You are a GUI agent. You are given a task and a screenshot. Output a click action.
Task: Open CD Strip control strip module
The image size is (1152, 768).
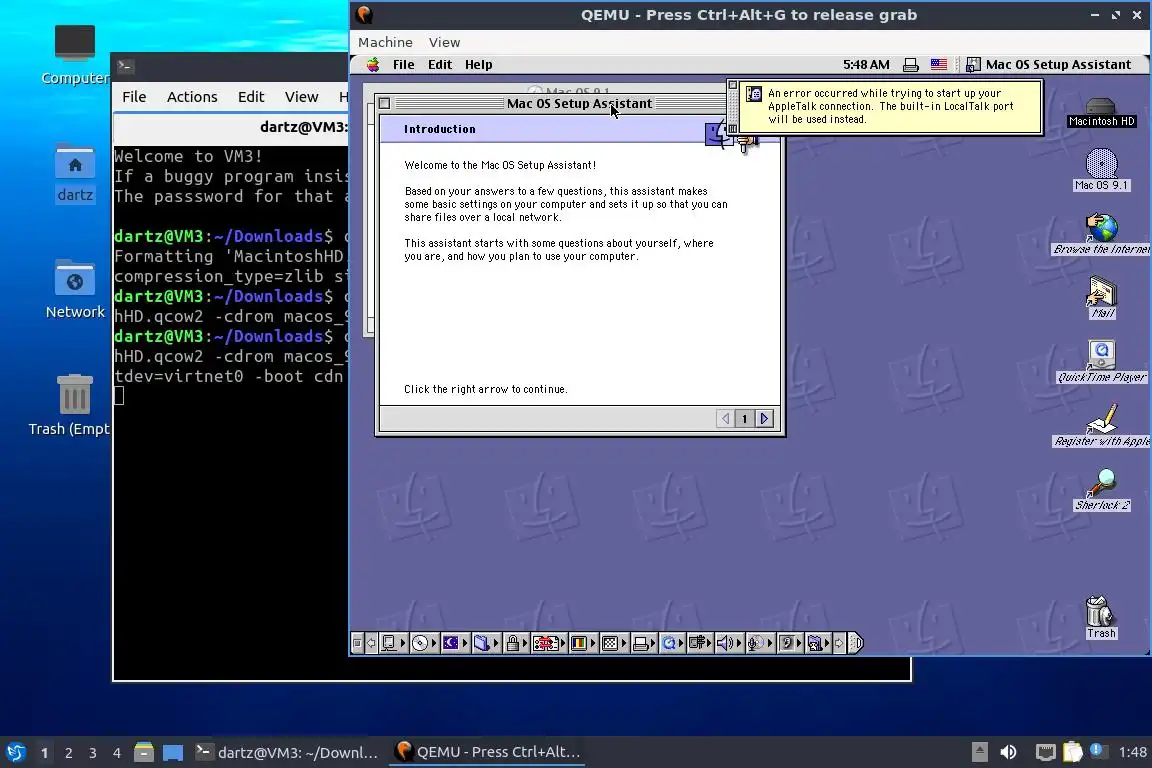pyautogui.click(x=424, y=643)
